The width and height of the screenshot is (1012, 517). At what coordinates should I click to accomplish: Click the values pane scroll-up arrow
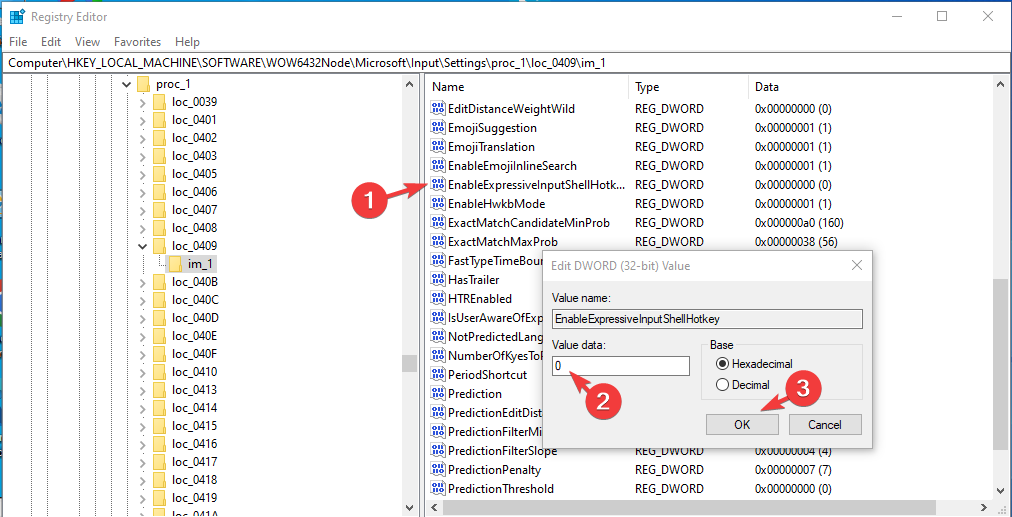1000,85
